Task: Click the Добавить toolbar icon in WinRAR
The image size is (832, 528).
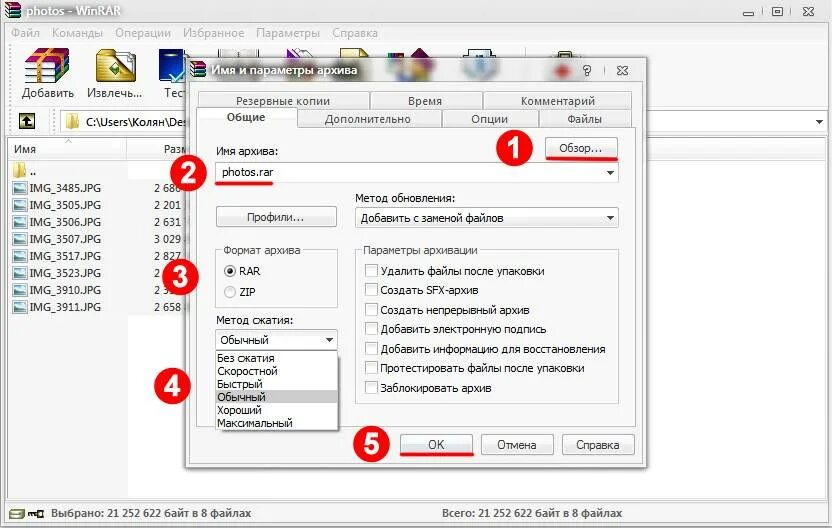Action: (x=47, y=66)
